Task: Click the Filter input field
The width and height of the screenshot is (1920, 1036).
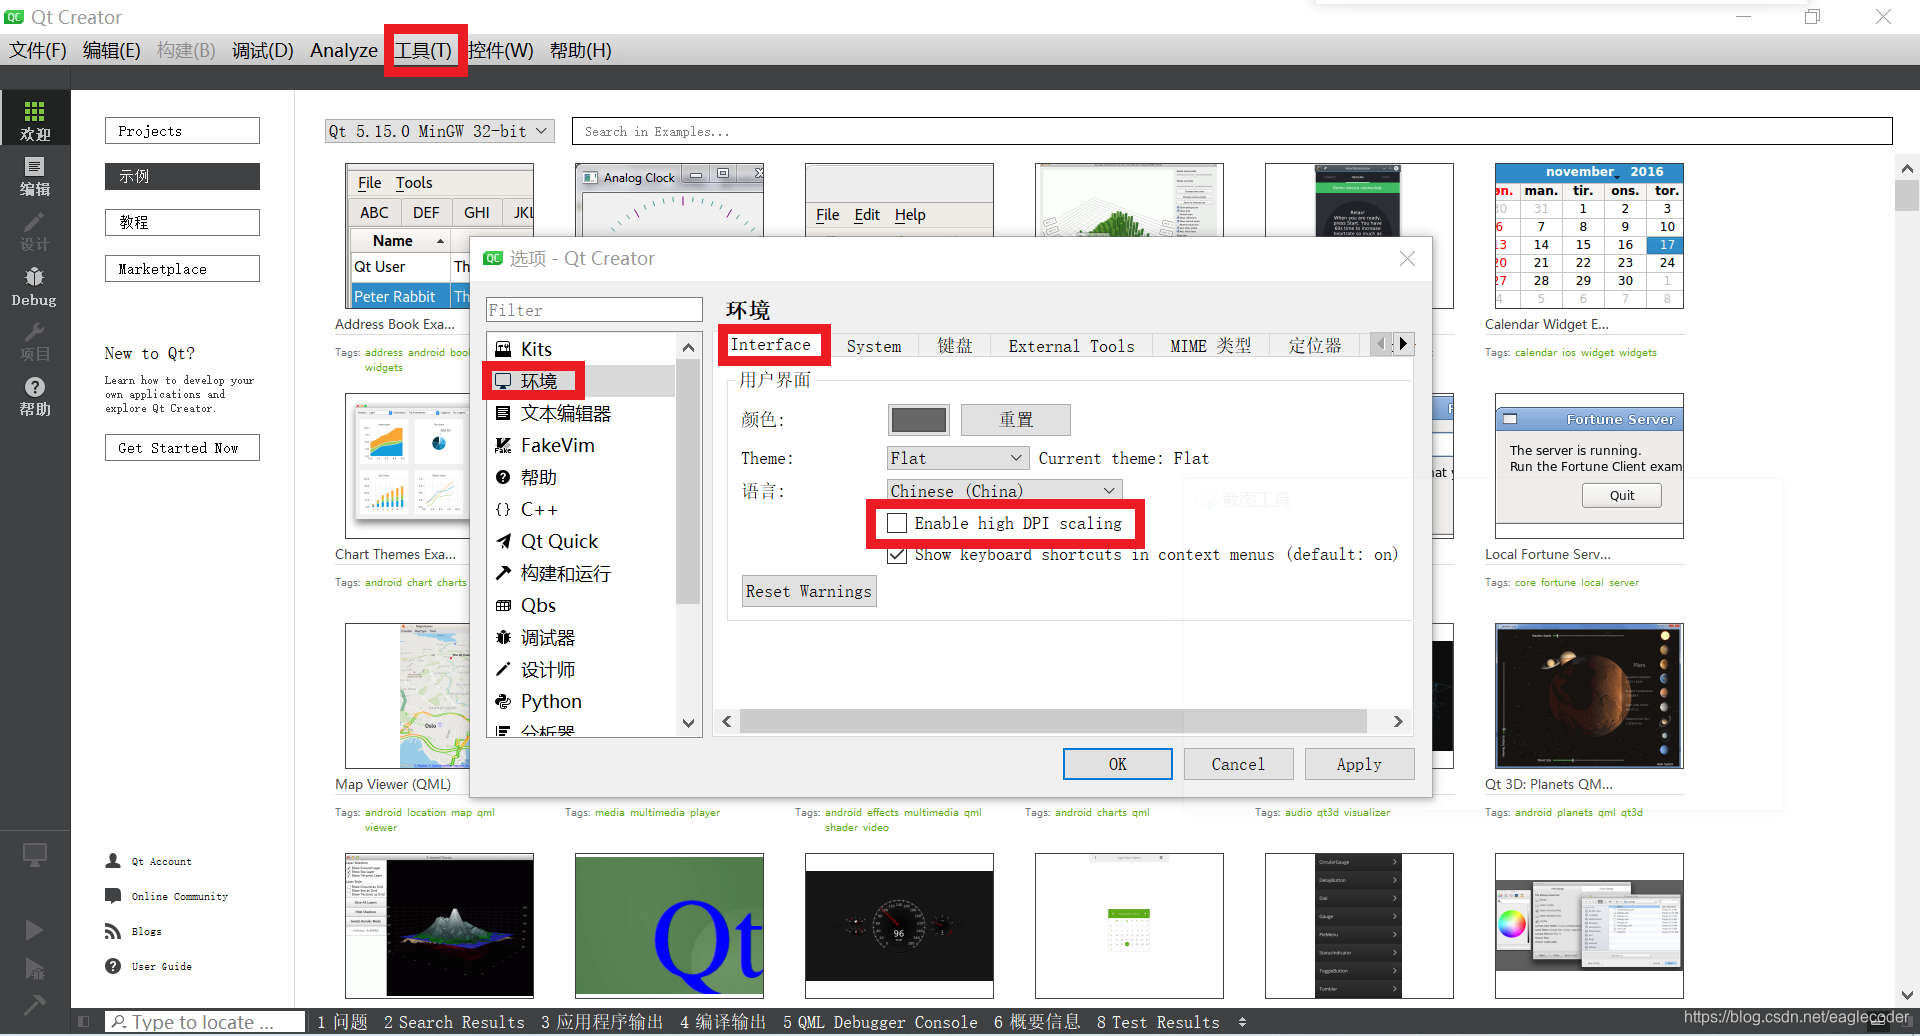Action: [594, 310]
